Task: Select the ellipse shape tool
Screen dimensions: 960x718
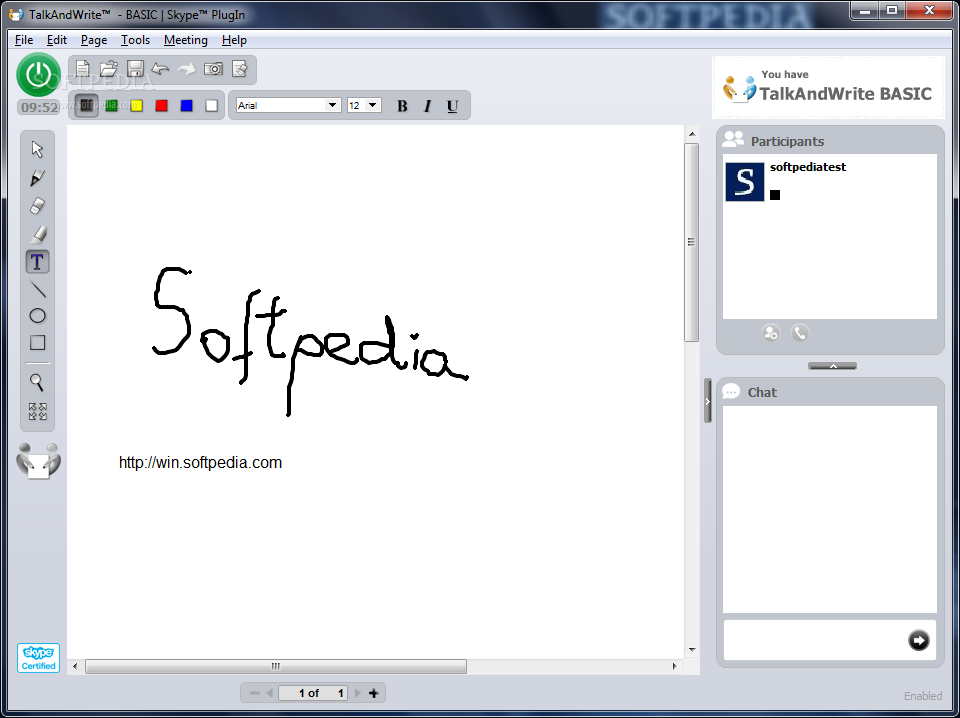Action: 37,316
